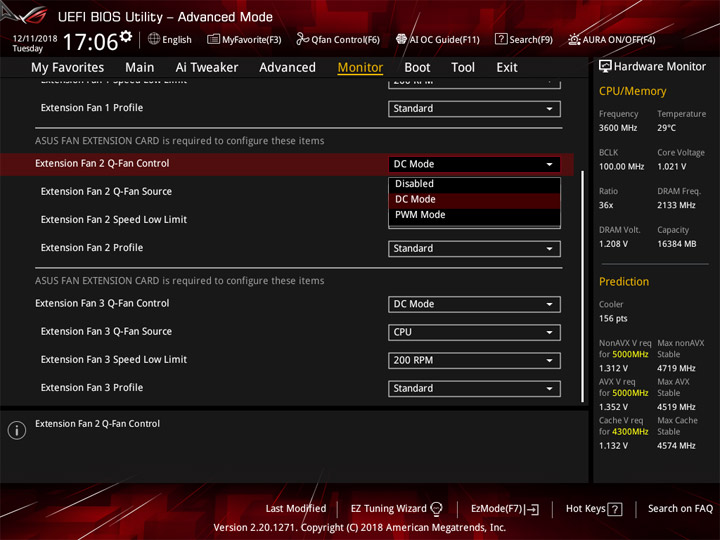Screen dimensions: 720x540
Task: Switch to Main tab
Action: tap(140, 68)
